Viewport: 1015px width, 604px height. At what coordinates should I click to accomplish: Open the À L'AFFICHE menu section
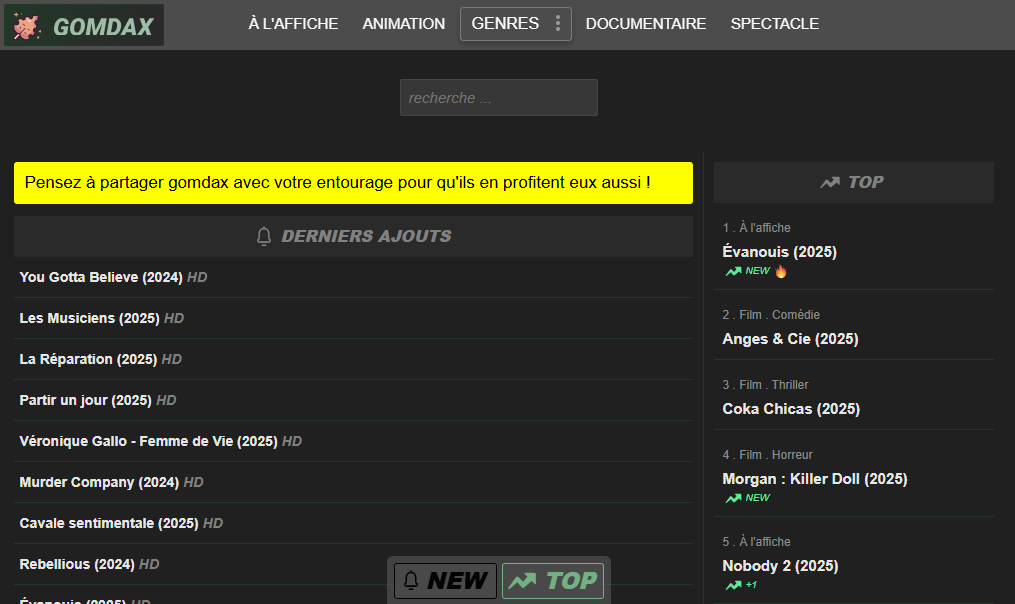[x=293, y=24]
